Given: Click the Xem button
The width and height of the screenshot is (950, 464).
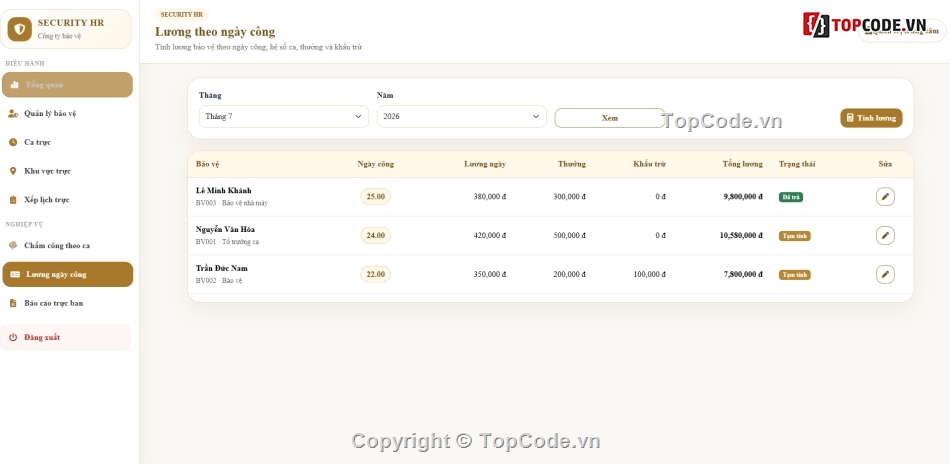Looking at the screenshot, I should tap(610, 118).
